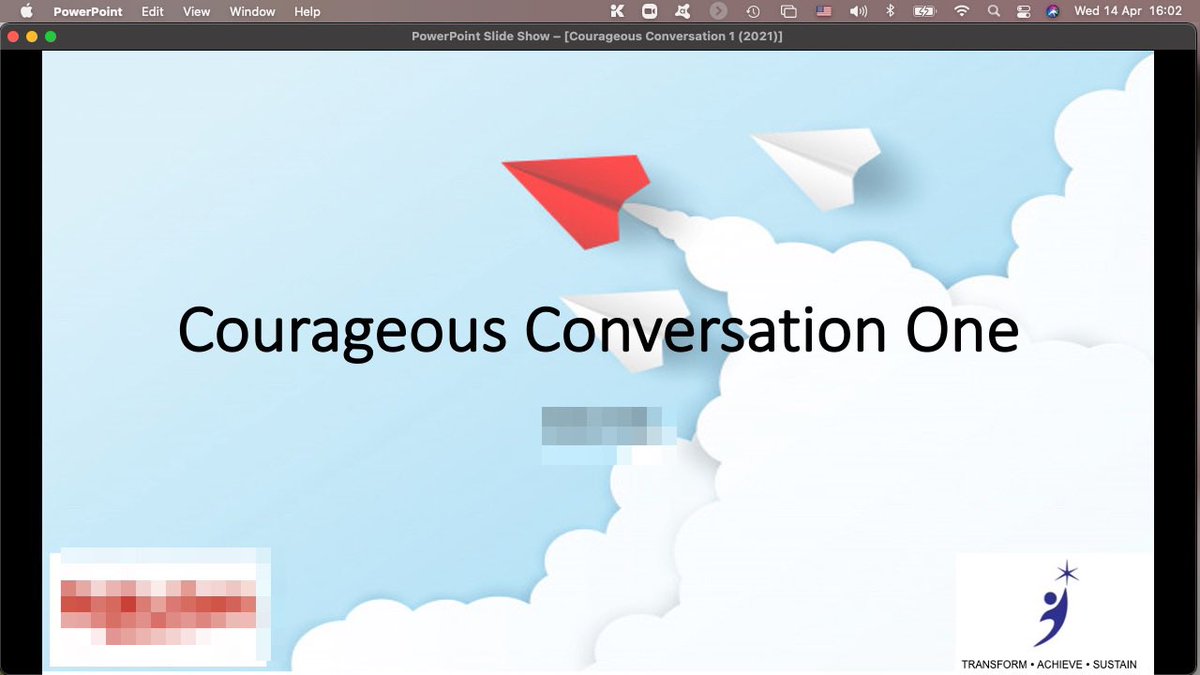Minimize the slide show window with yellow button
This screenshot has height=675, width=1200.
pos(32,36)
